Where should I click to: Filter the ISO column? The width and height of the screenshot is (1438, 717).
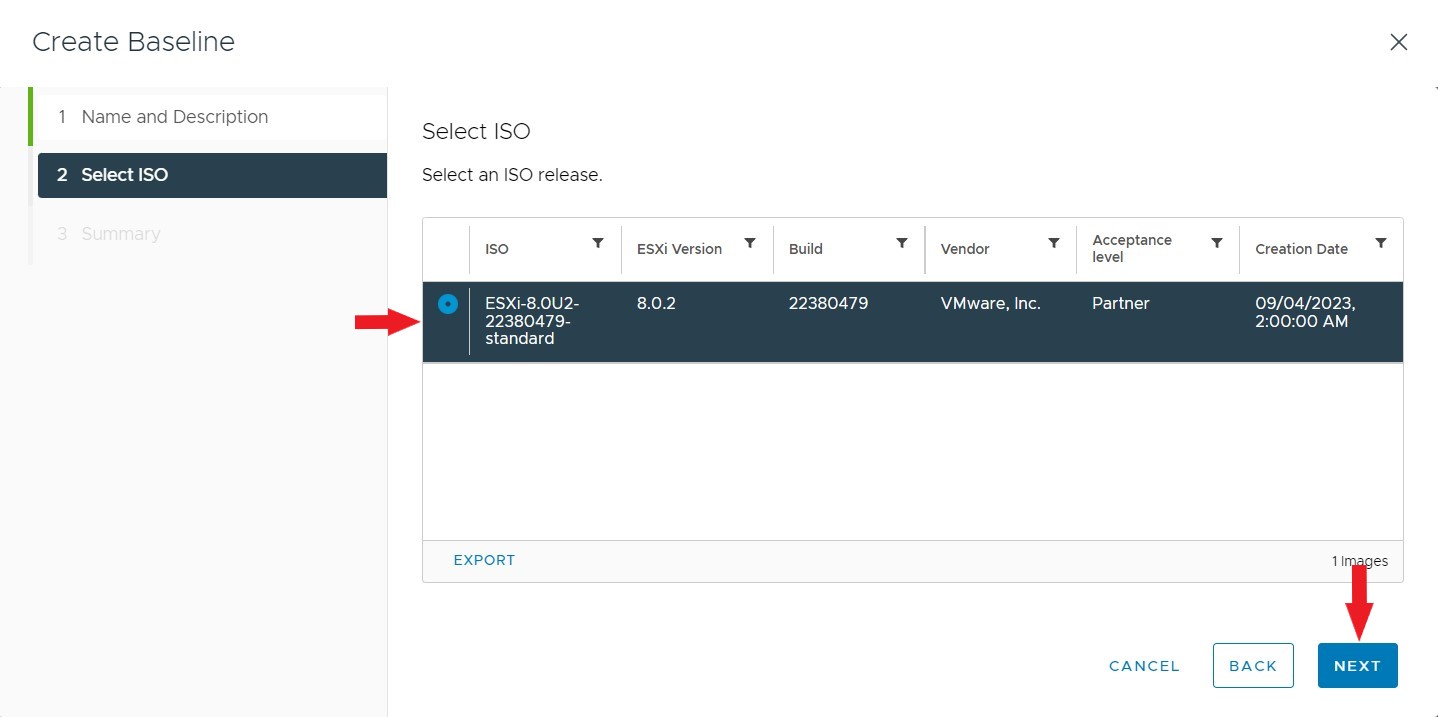click(598, 243)
